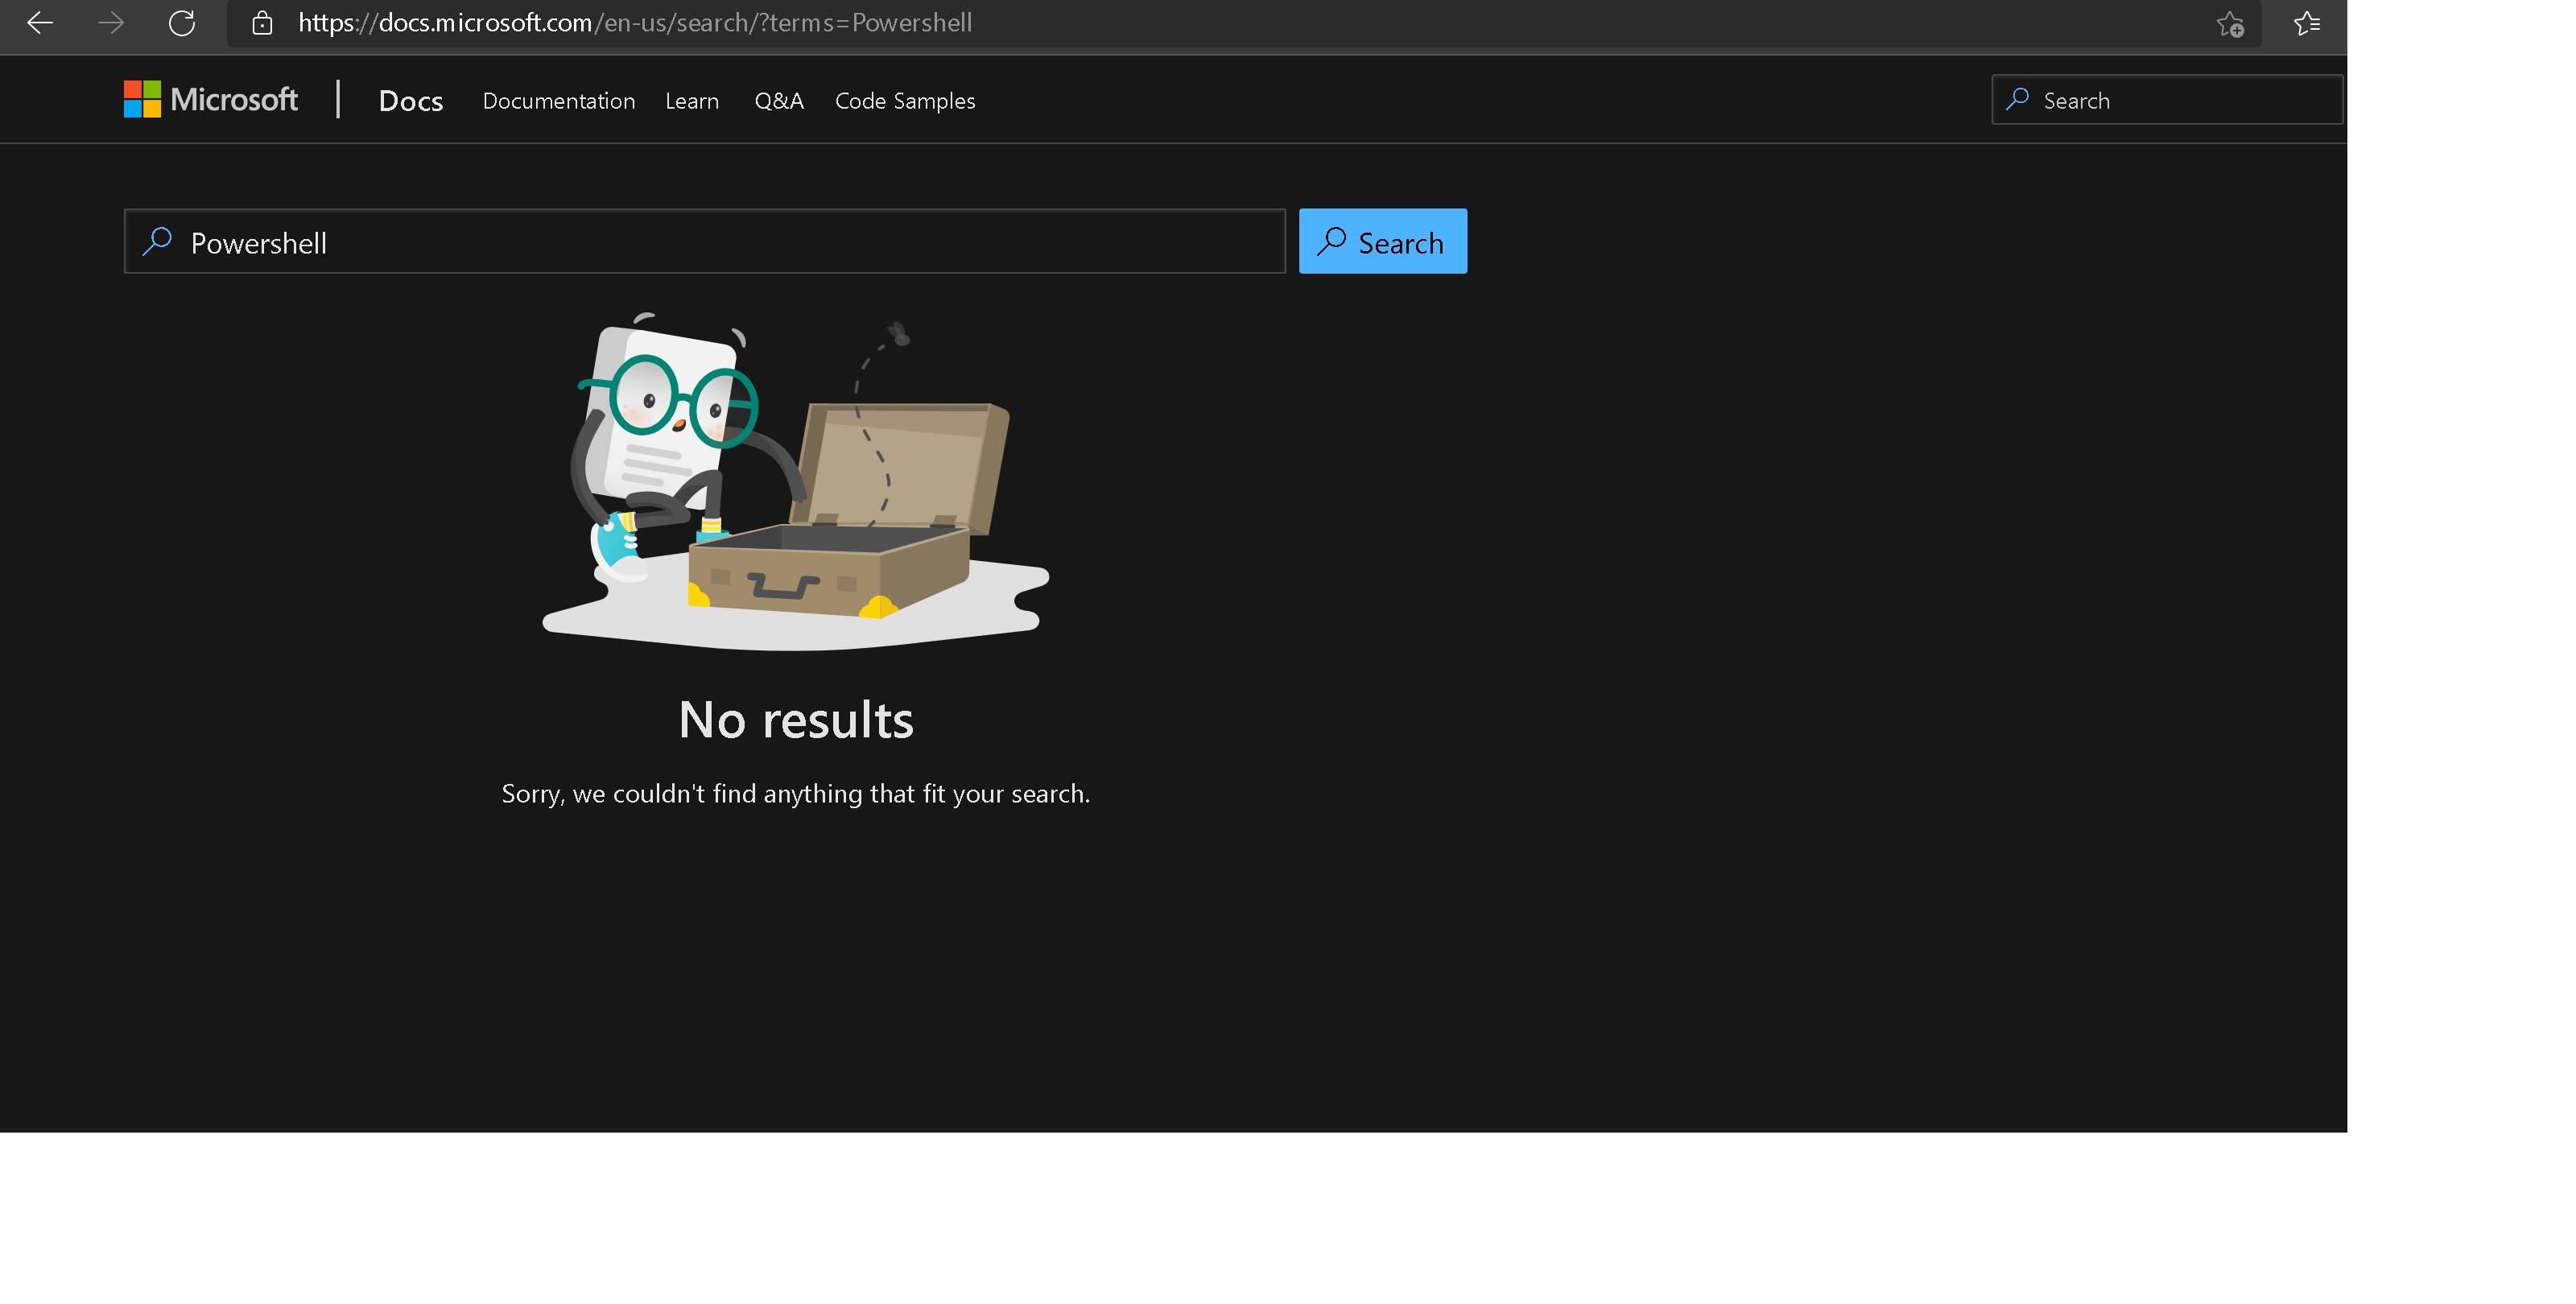
Task: Click the page reload icon
Action: 183,23
